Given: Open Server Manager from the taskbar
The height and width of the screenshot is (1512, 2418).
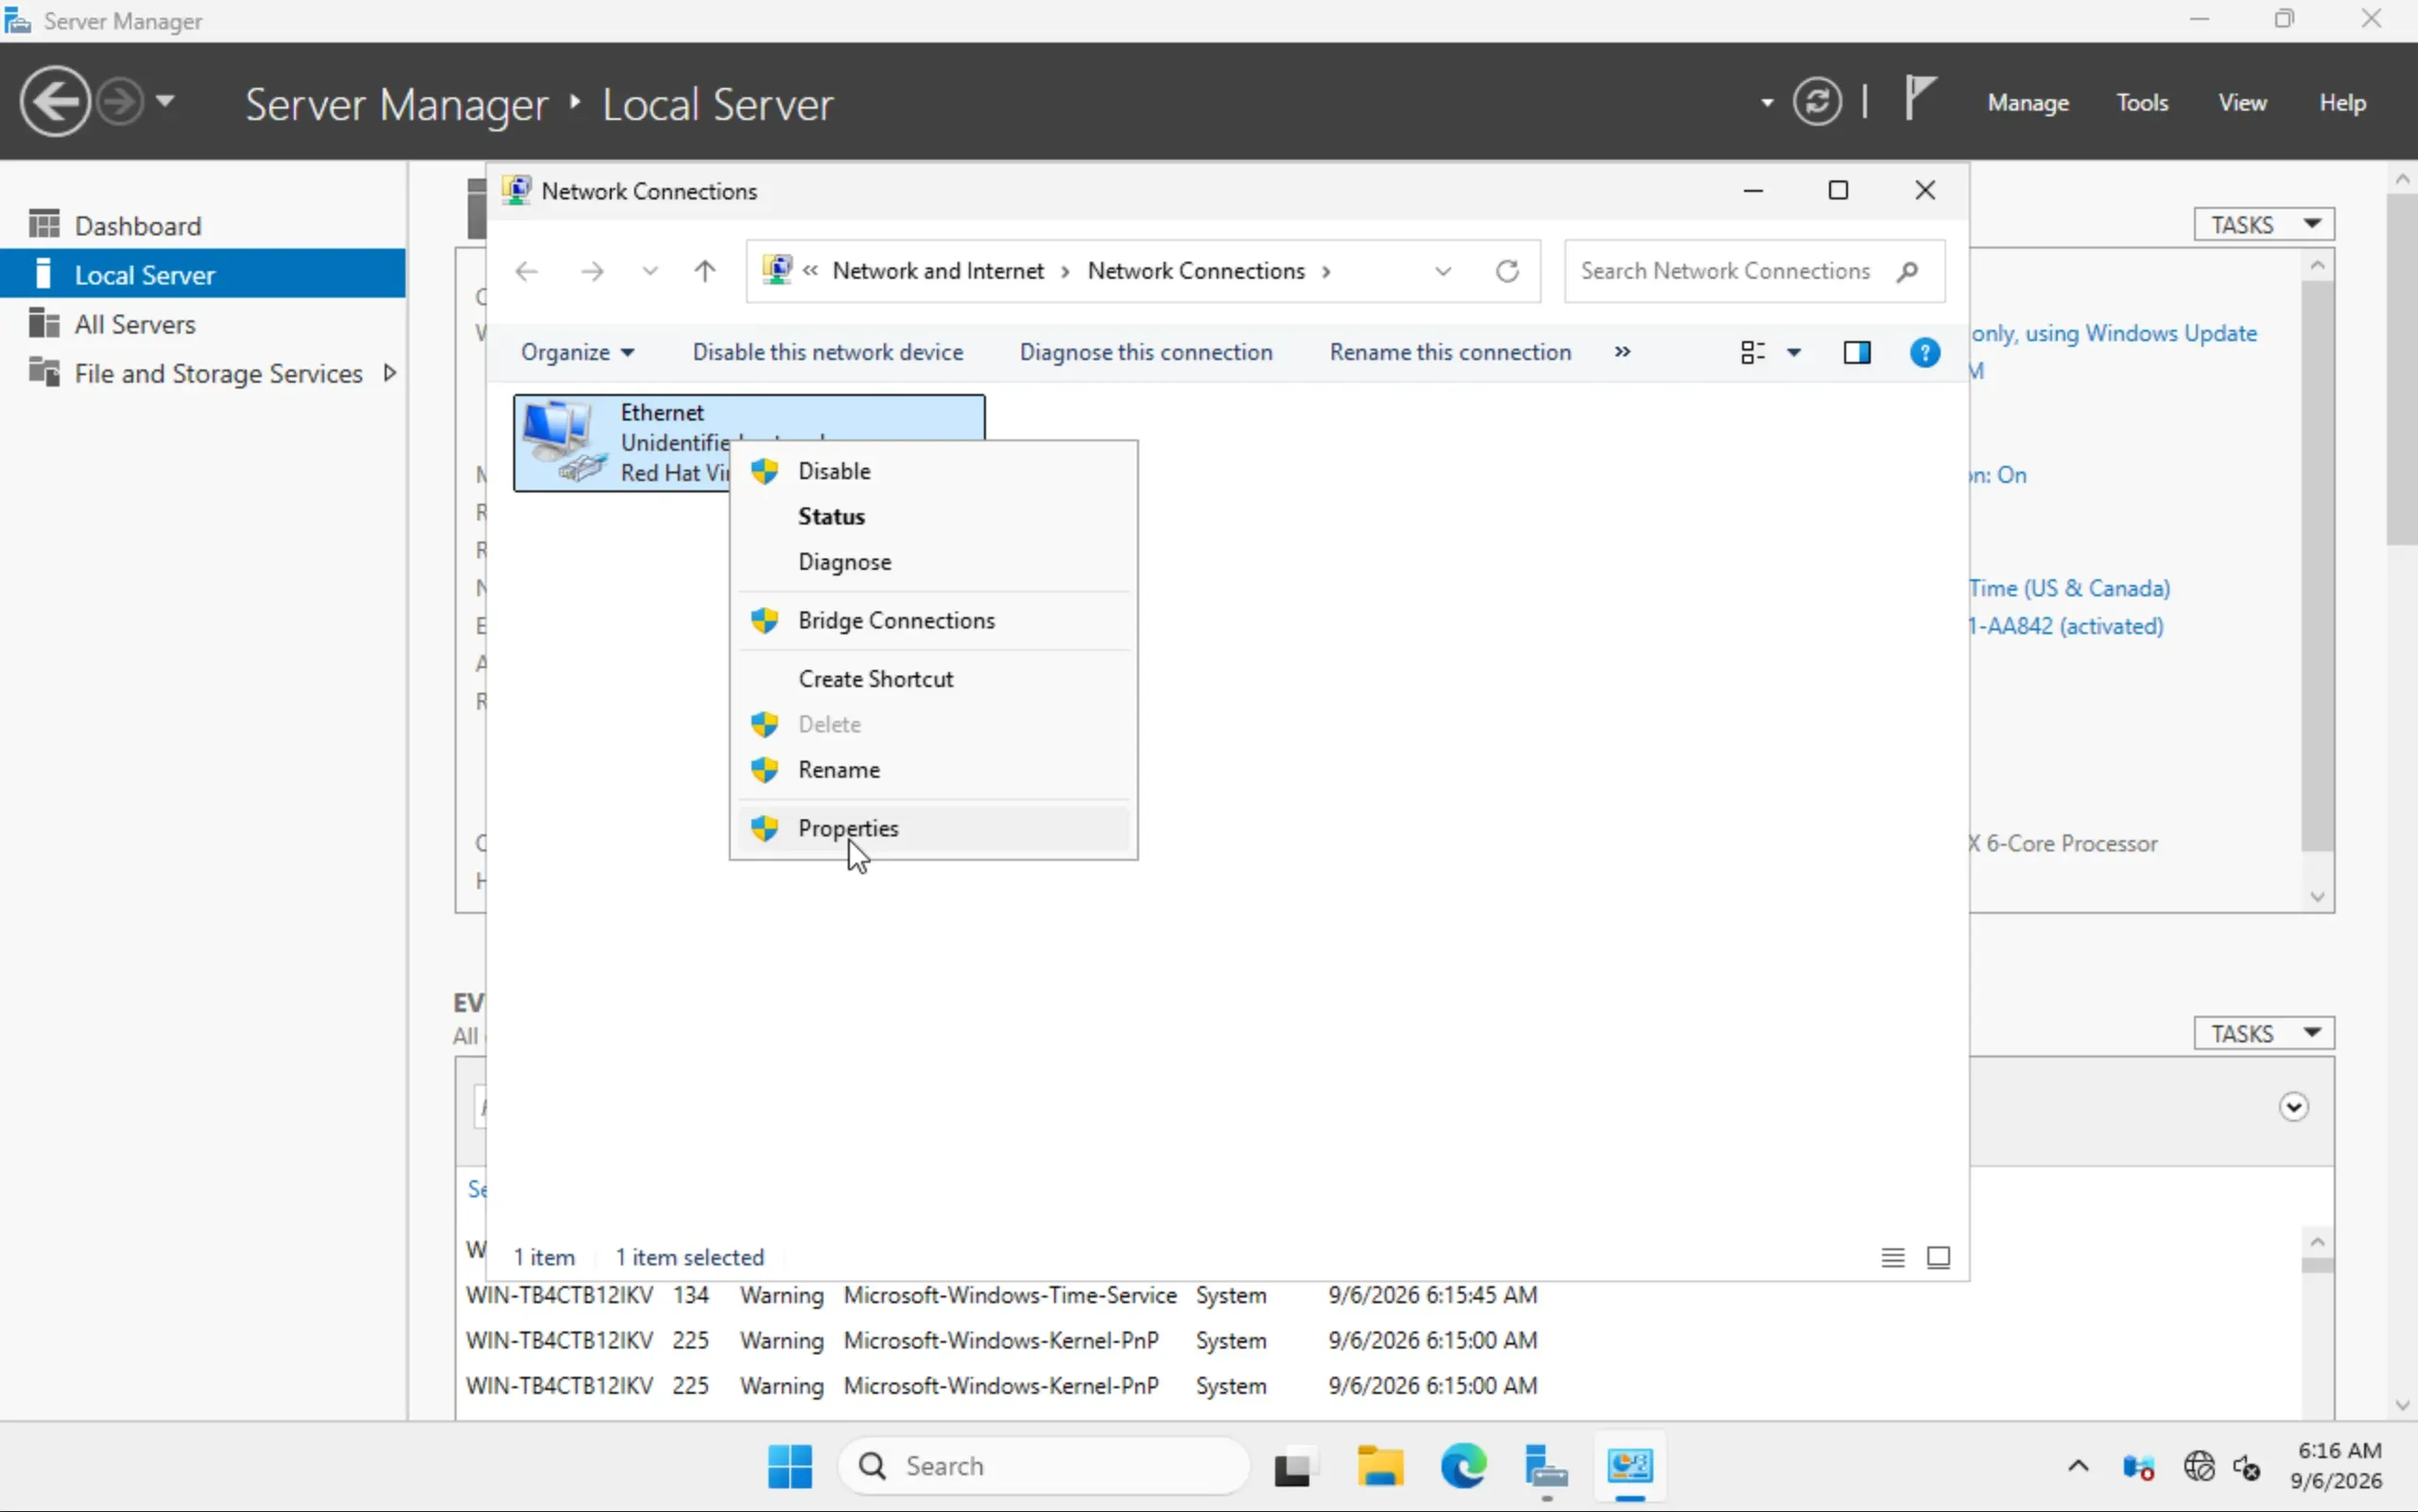Looking at the screenshot, I should pos(1546,1466).
